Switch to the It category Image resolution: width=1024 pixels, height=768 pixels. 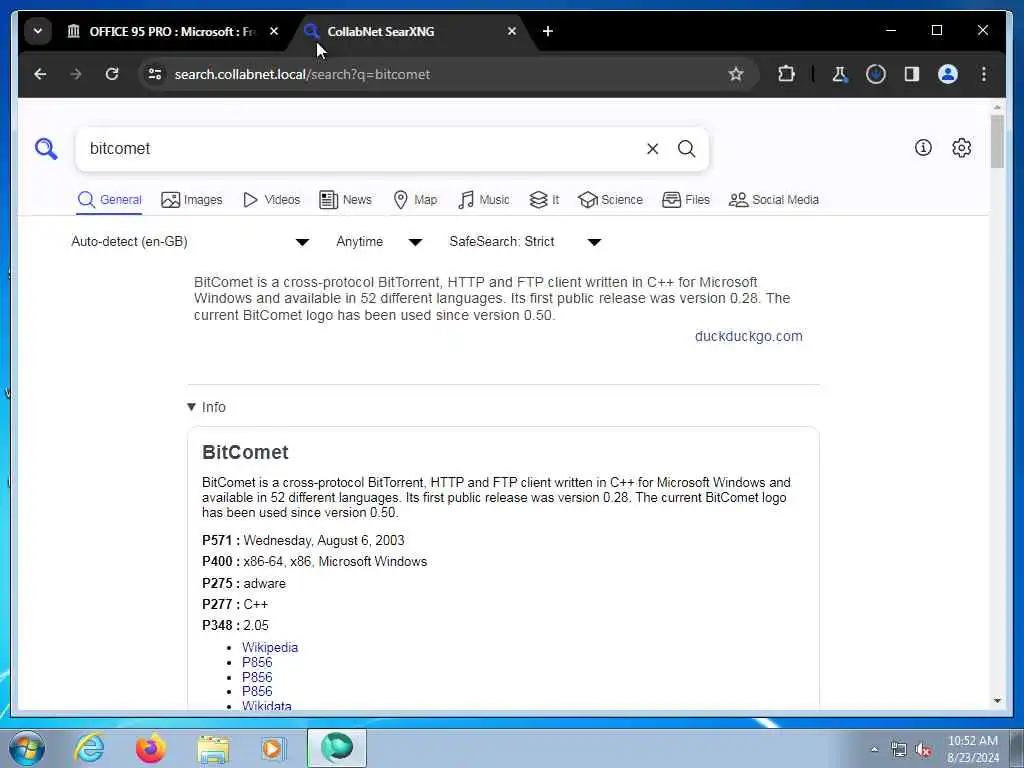(x=544, y=200)
